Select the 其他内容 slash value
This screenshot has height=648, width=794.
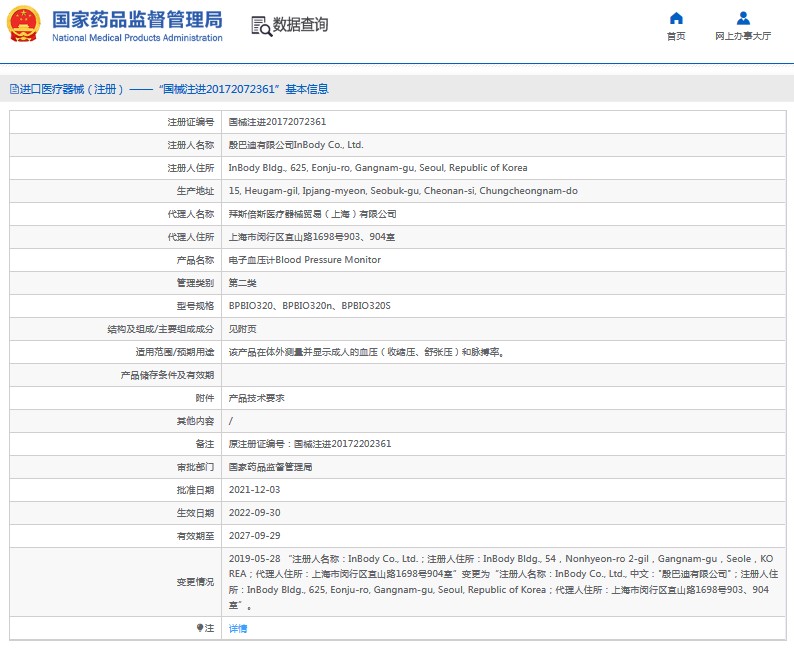tap(231, 421)
